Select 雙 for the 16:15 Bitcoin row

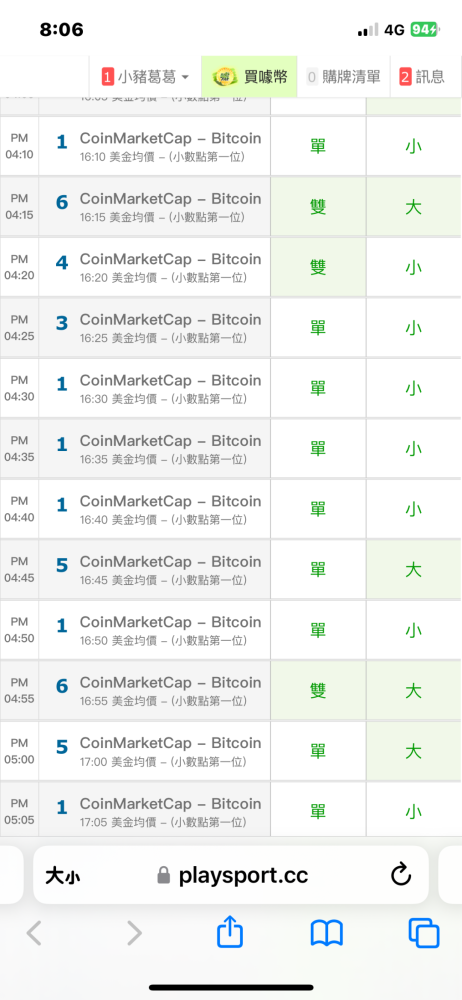[318, 207]
